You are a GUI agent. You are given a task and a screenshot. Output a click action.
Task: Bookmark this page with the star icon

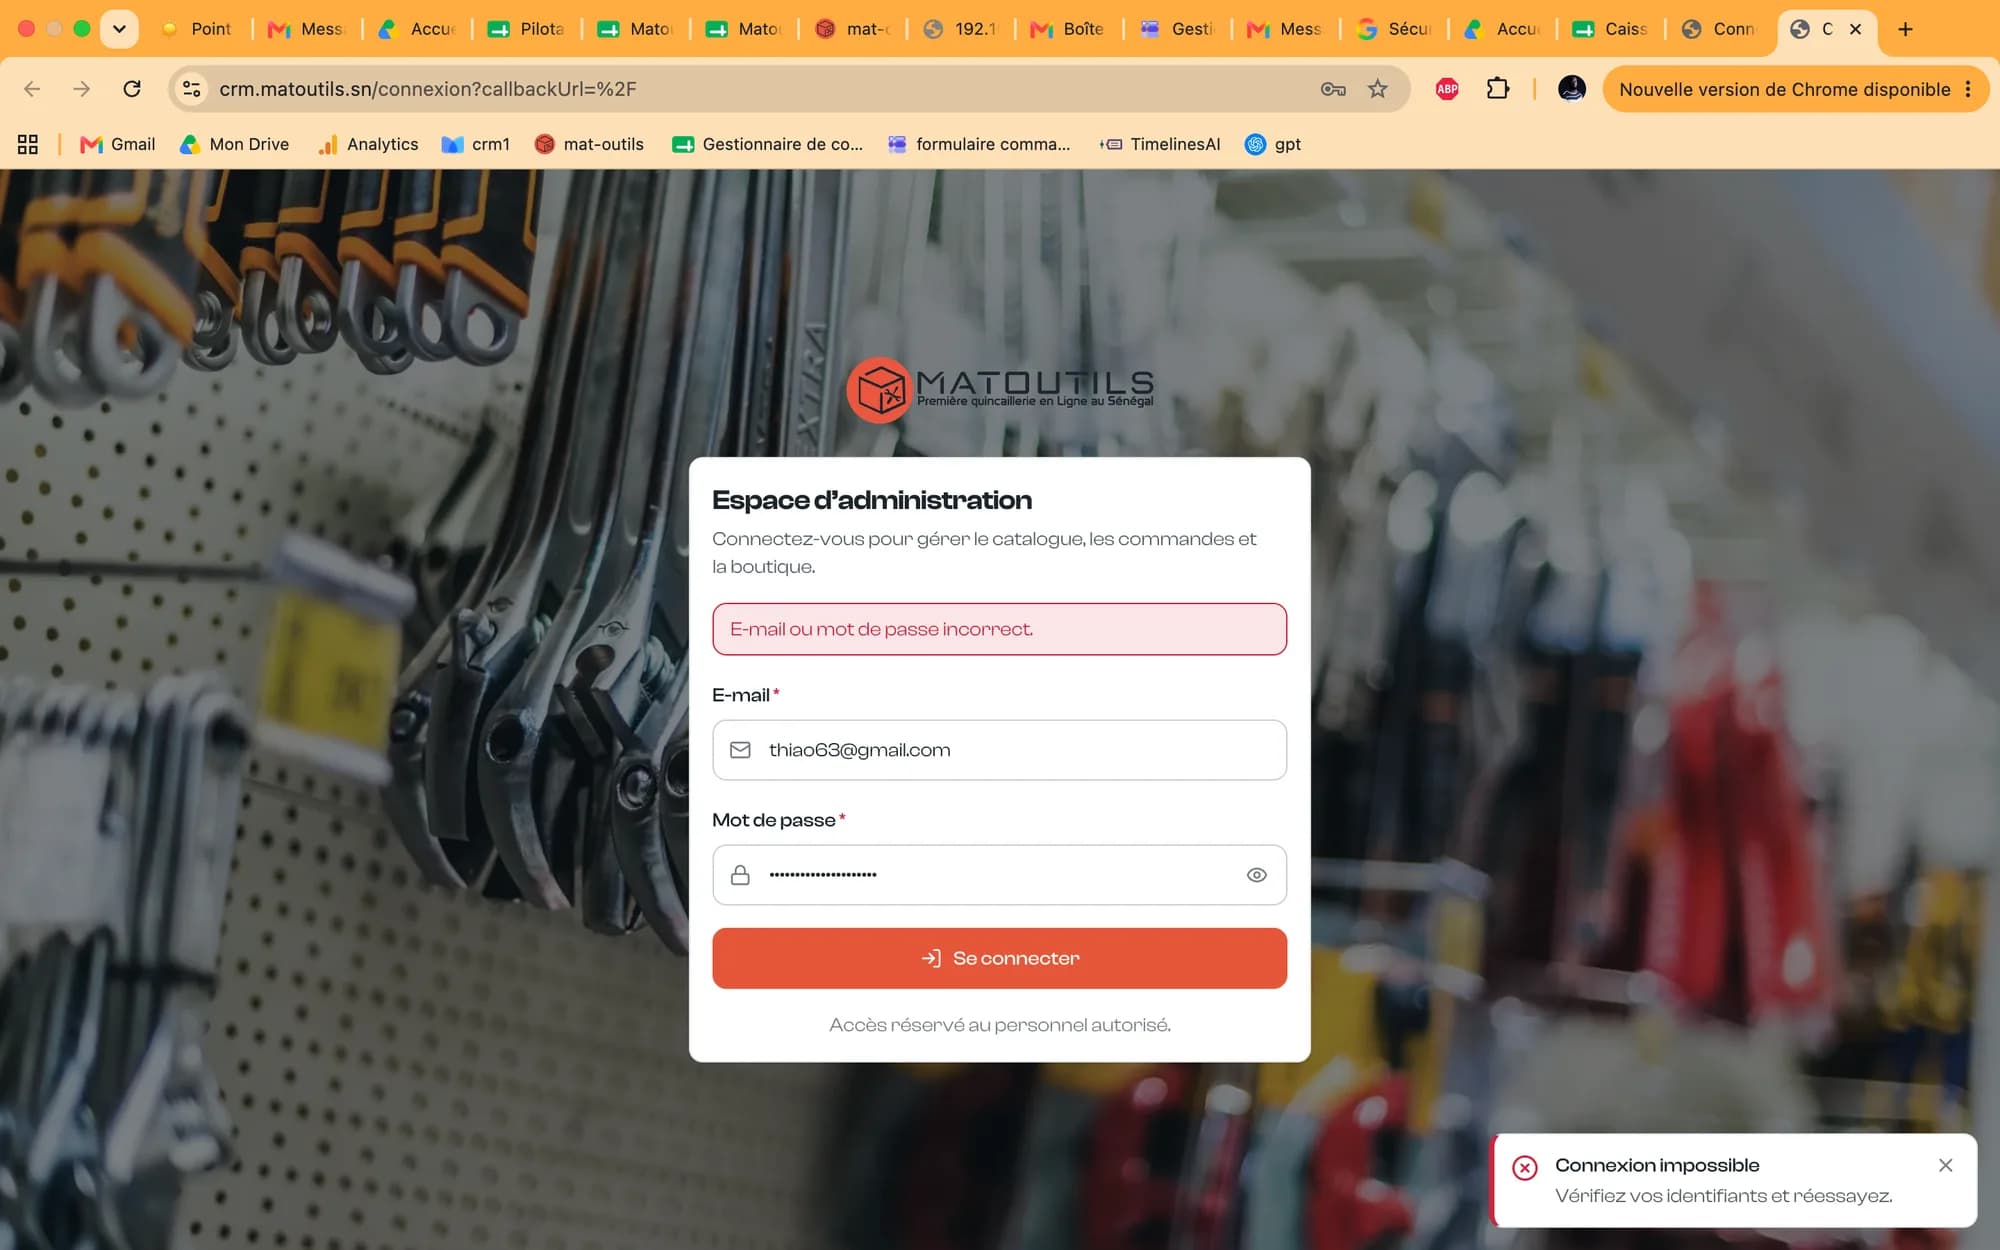tap(1378, 89)
